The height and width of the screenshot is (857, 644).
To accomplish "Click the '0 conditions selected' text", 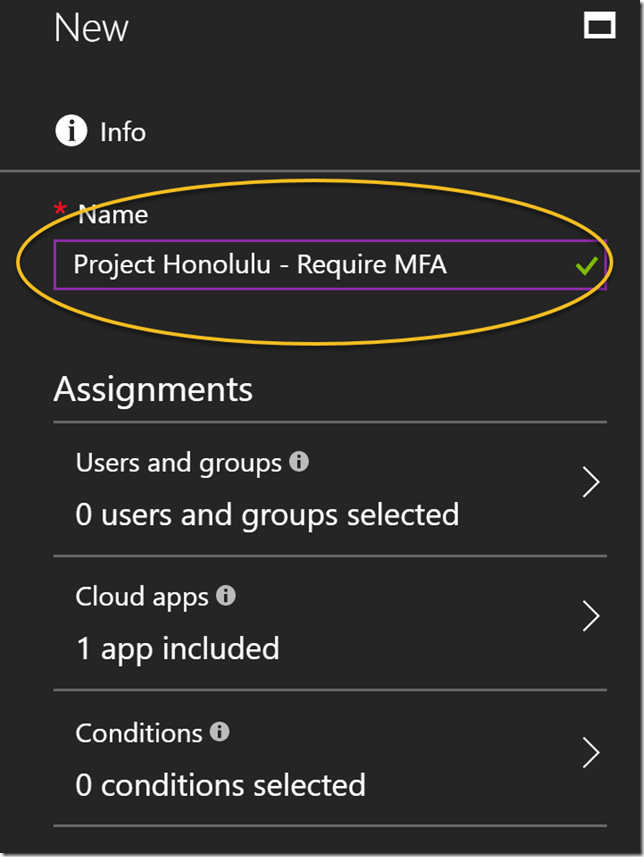I will pyautogui.click(x=220, y=785).
